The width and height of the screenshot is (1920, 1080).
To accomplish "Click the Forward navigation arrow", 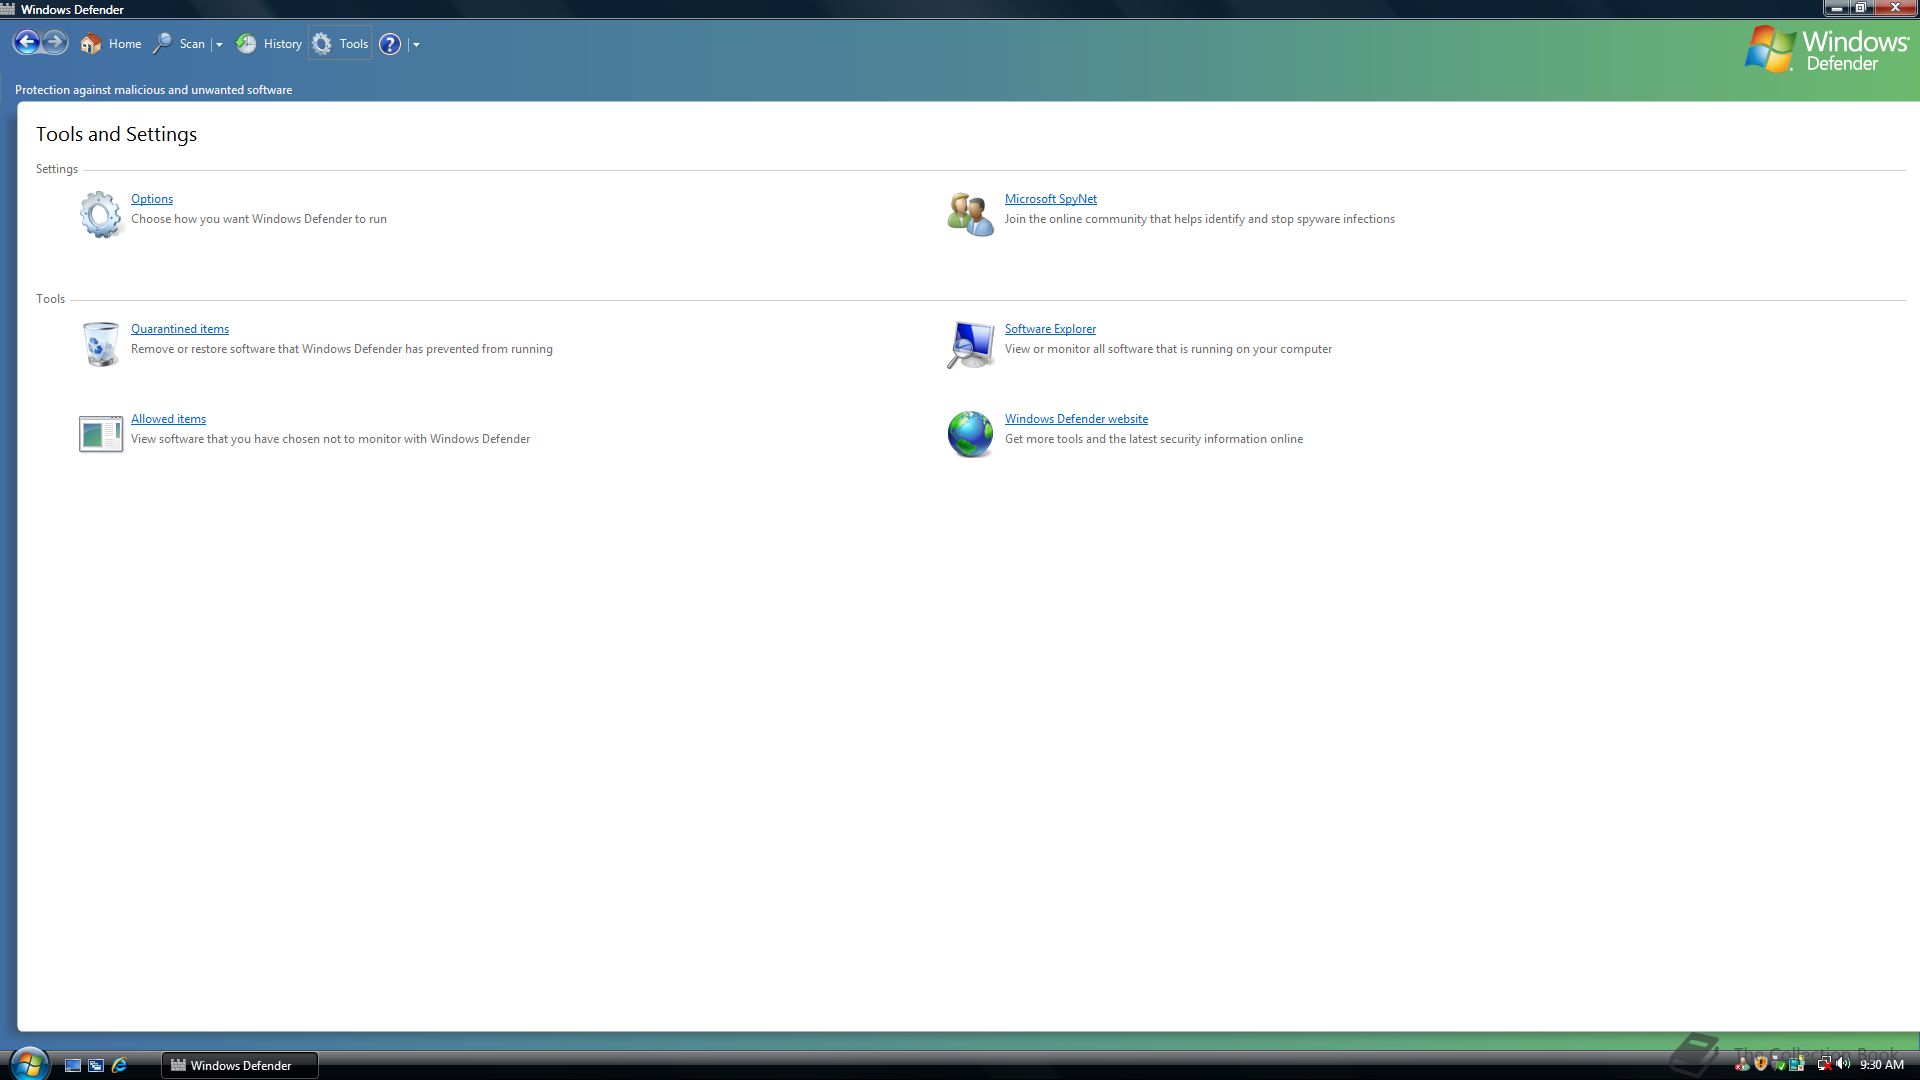I will 55,43.
